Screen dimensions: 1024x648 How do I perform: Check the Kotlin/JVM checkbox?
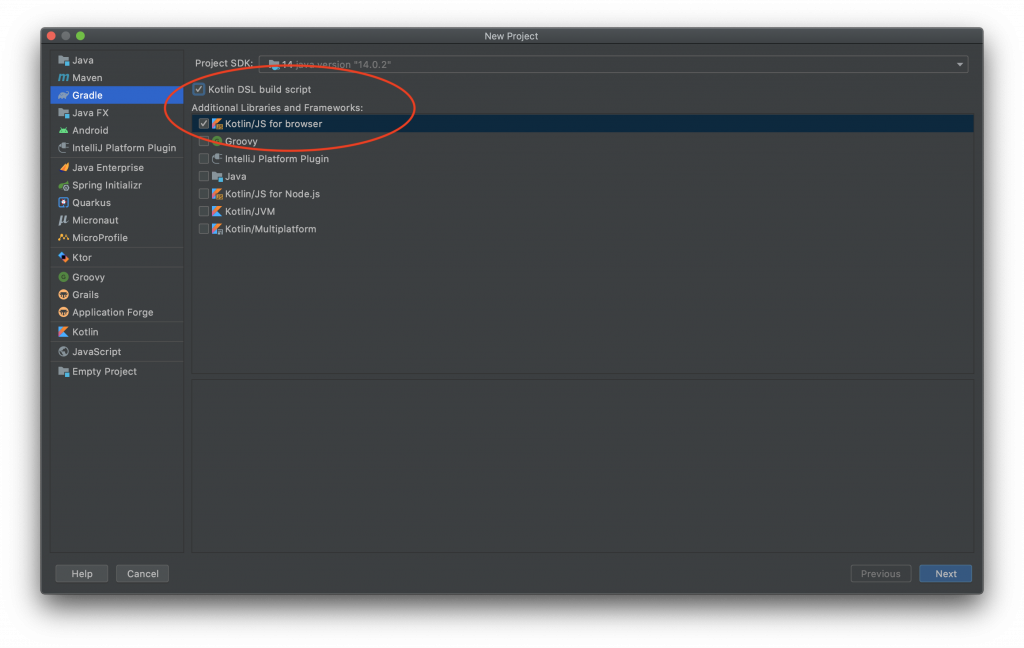point(204,212)
